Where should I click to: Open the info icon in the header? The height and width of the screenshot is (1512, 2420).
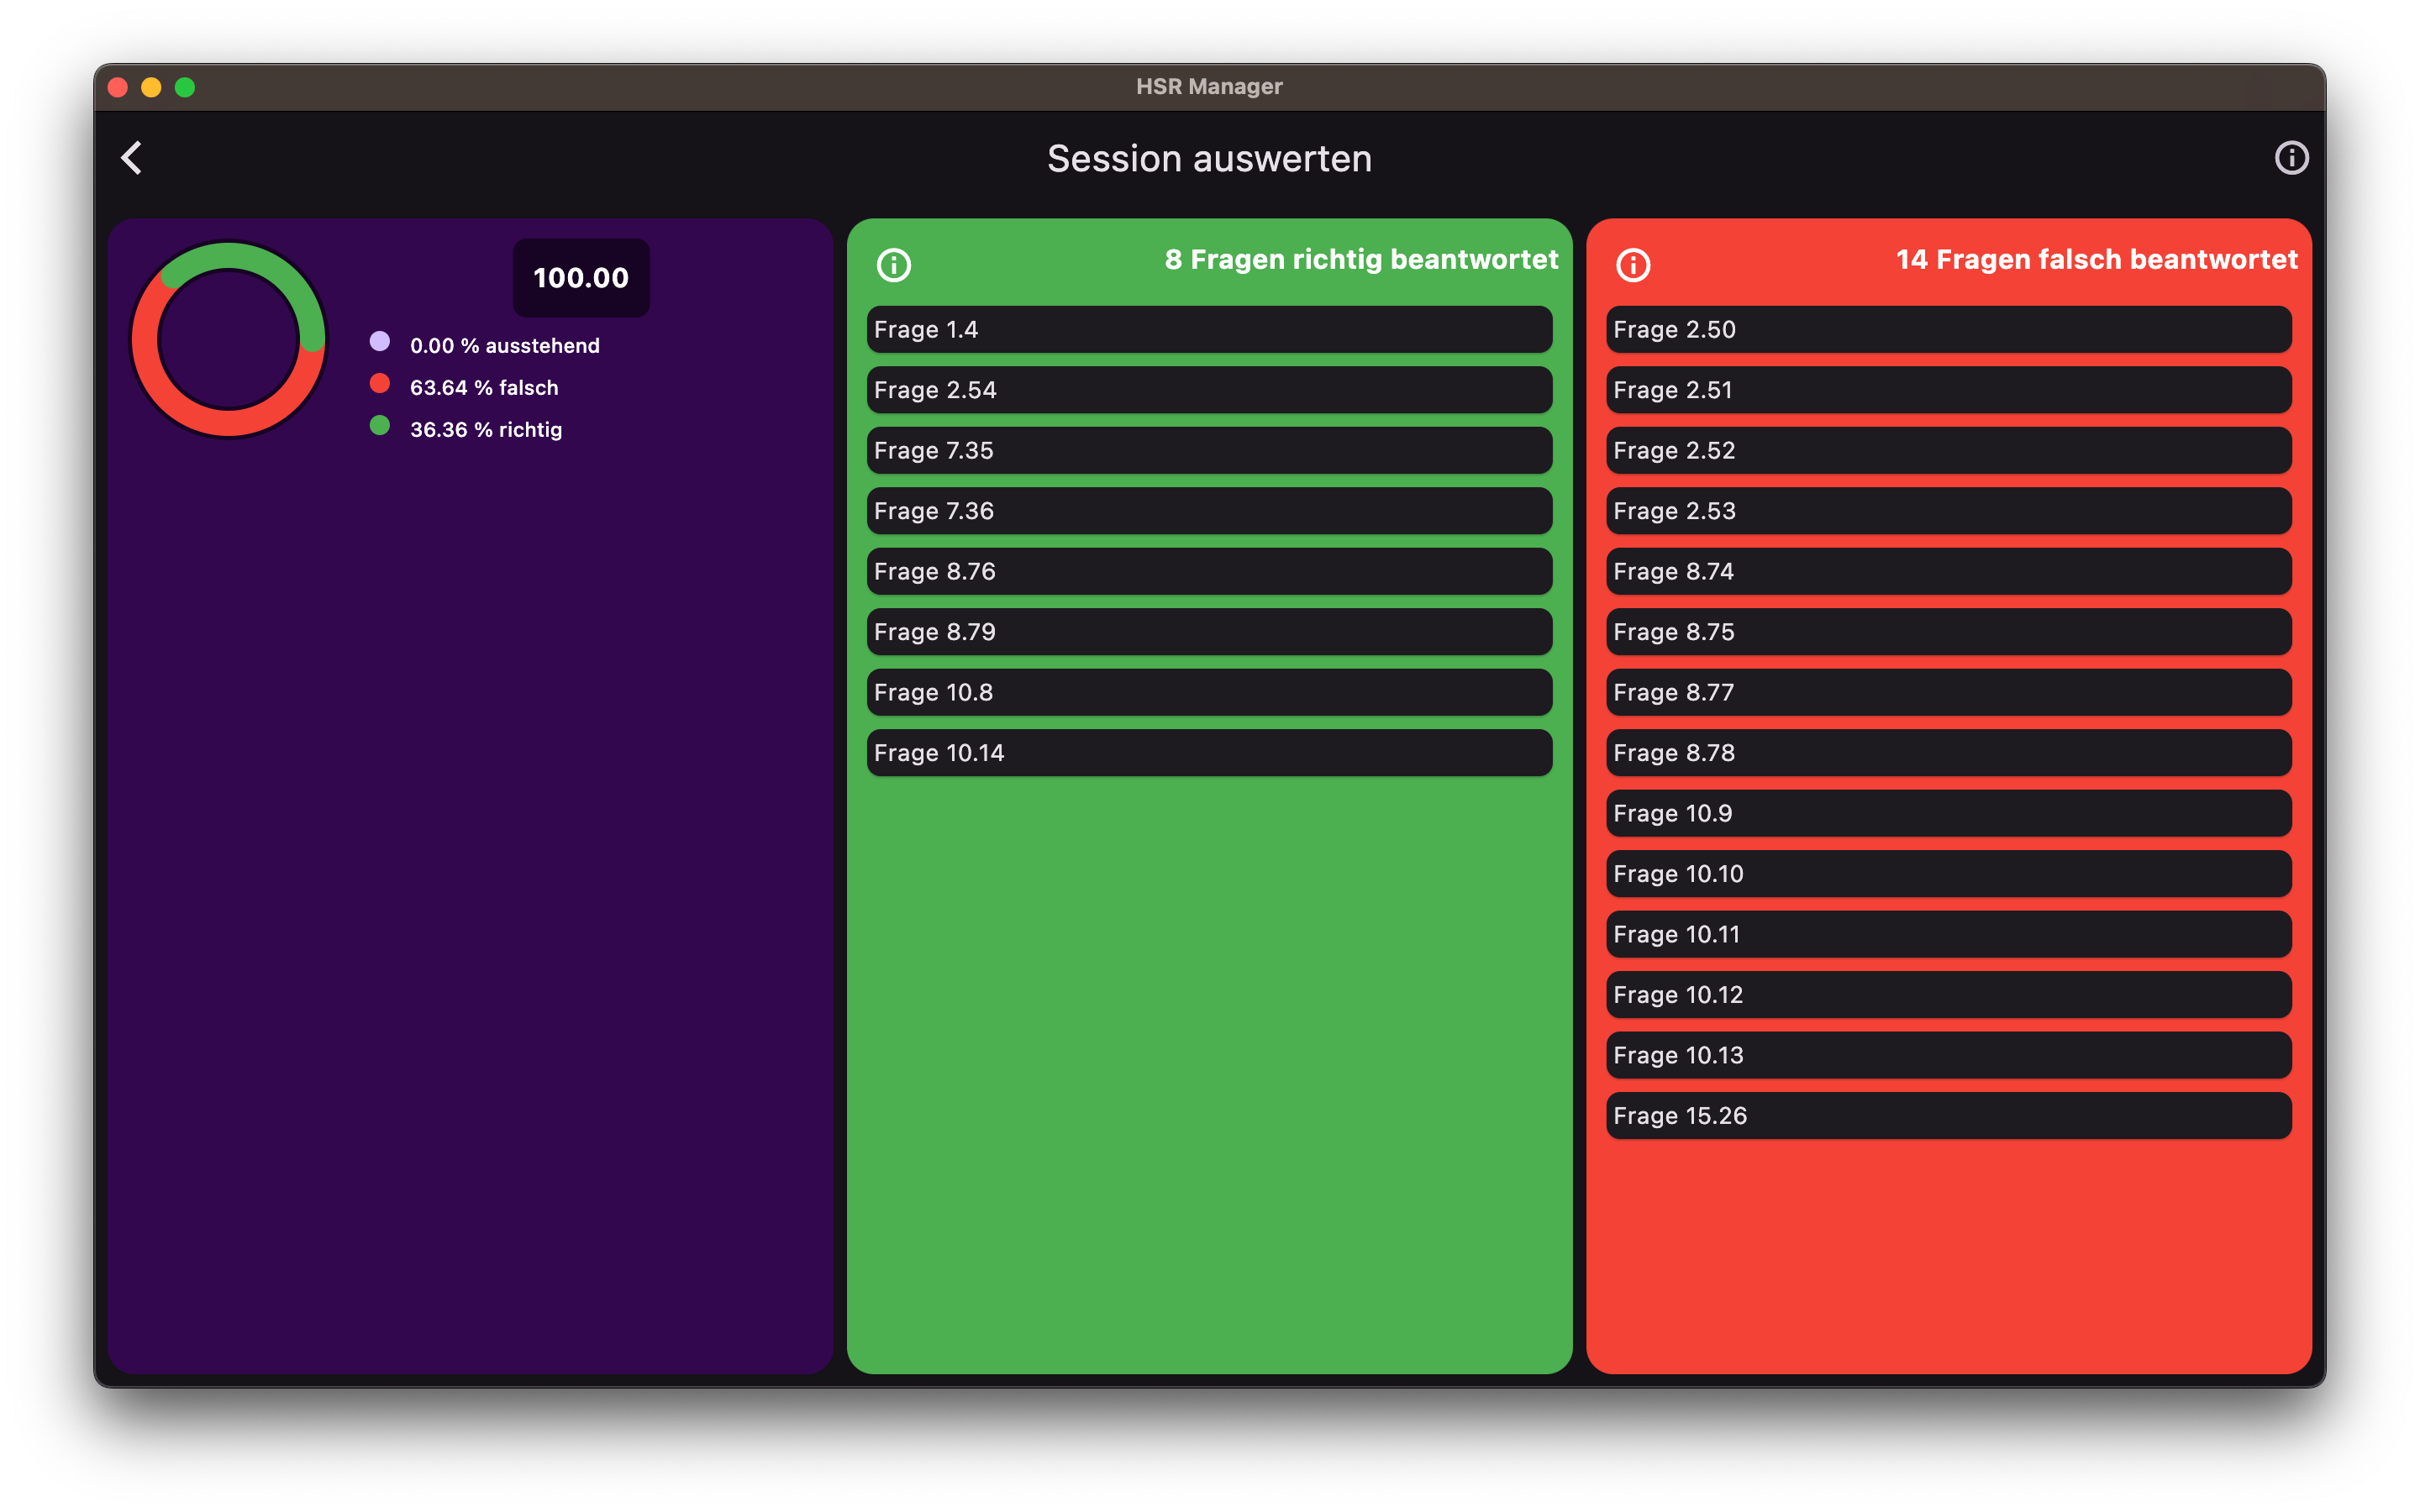[2291, 158]
